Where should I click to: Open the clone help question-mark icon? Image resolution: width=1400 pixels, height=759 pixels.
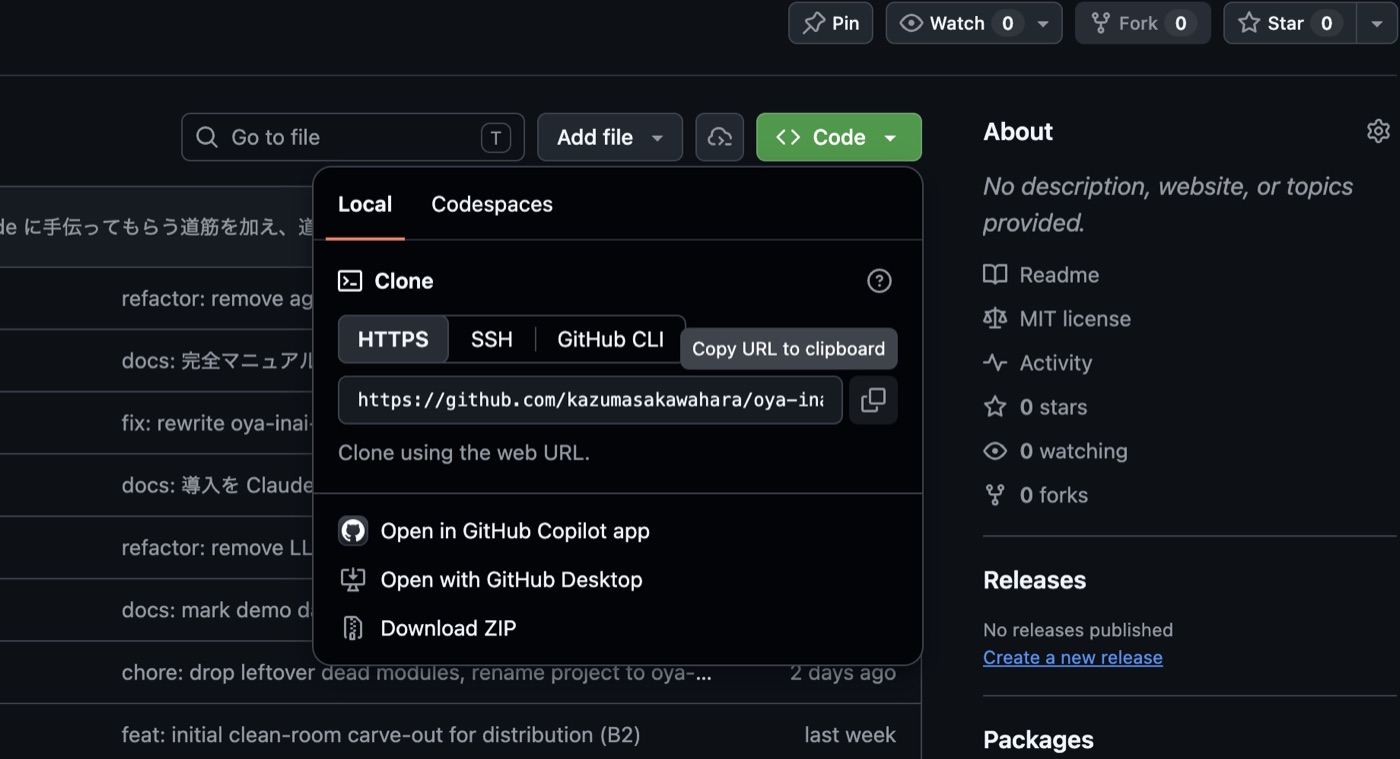point(879,281)
